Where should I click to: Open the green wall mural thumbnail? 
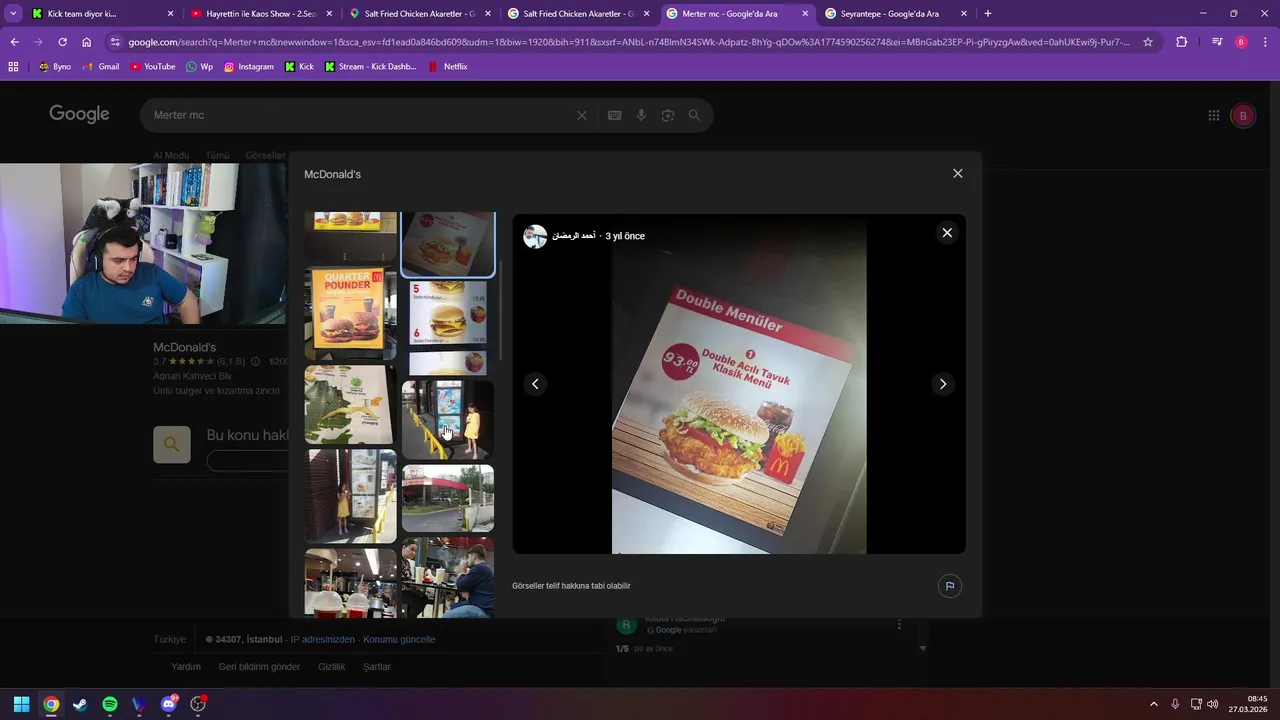tap(350, 404)
